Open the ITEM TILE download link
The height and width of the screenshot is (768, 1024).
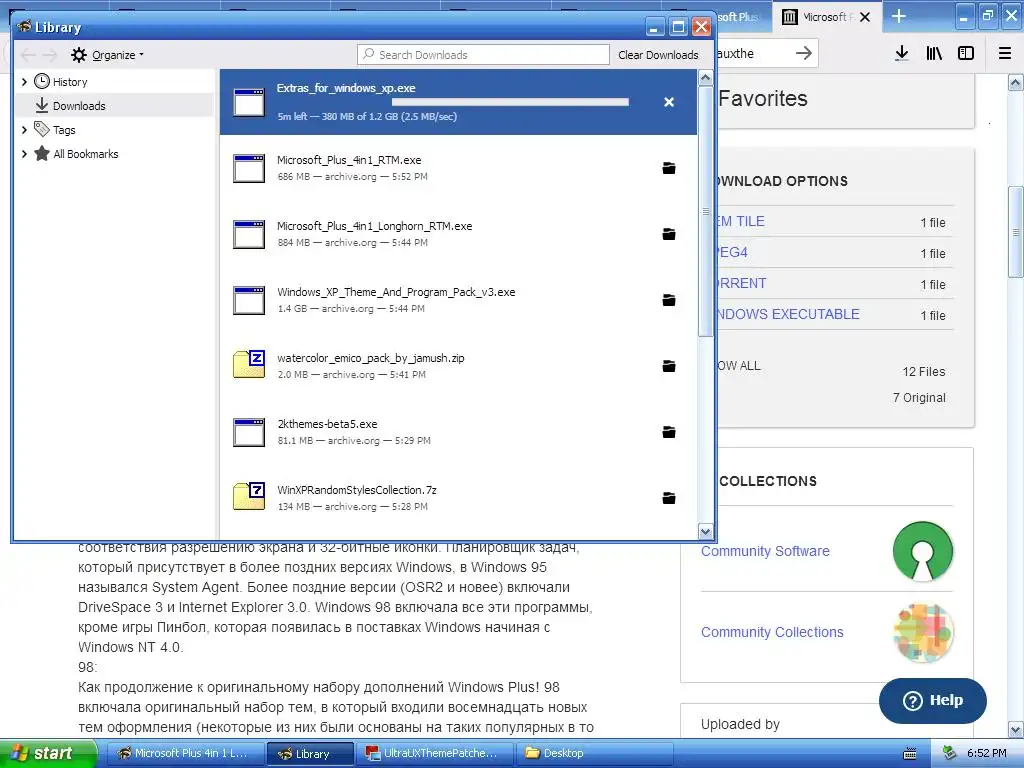741,221
